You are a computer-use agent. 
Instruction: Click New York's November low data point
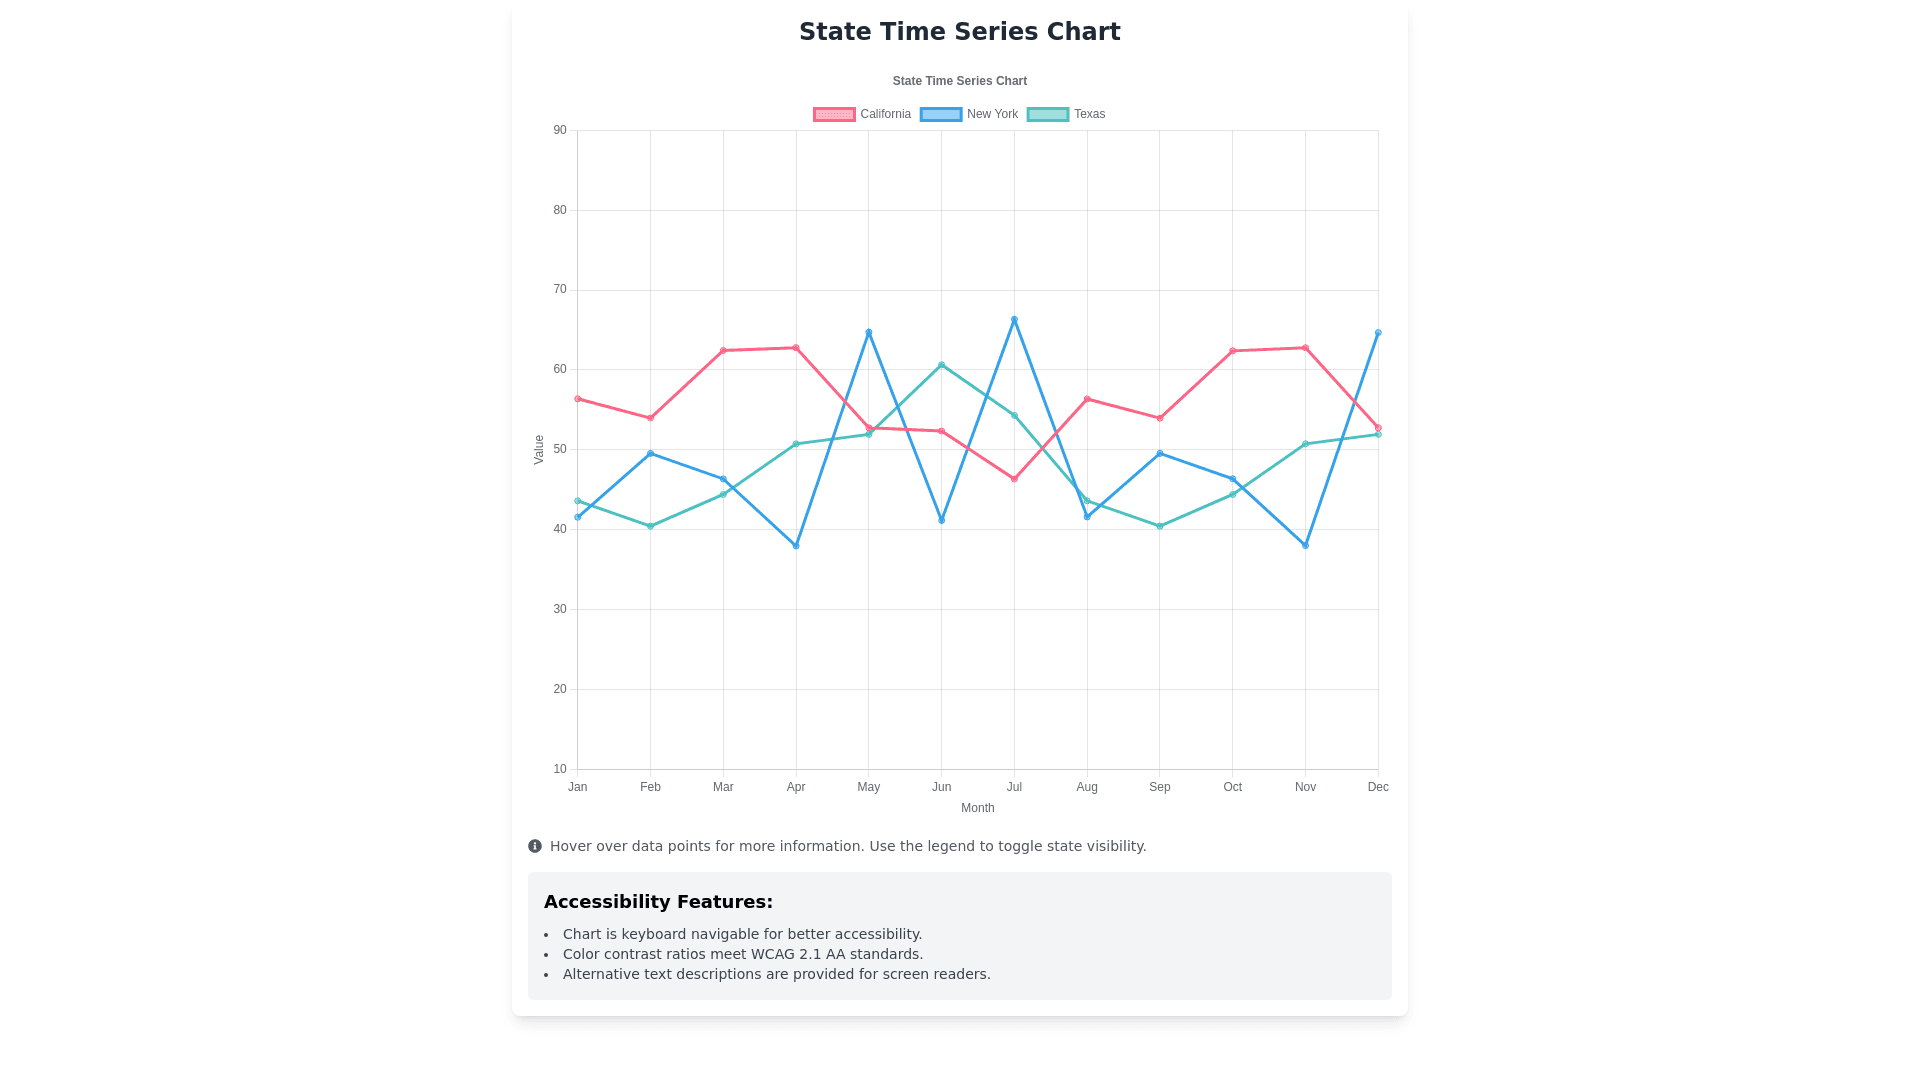pyautogui.click(x=1305, y=546)
